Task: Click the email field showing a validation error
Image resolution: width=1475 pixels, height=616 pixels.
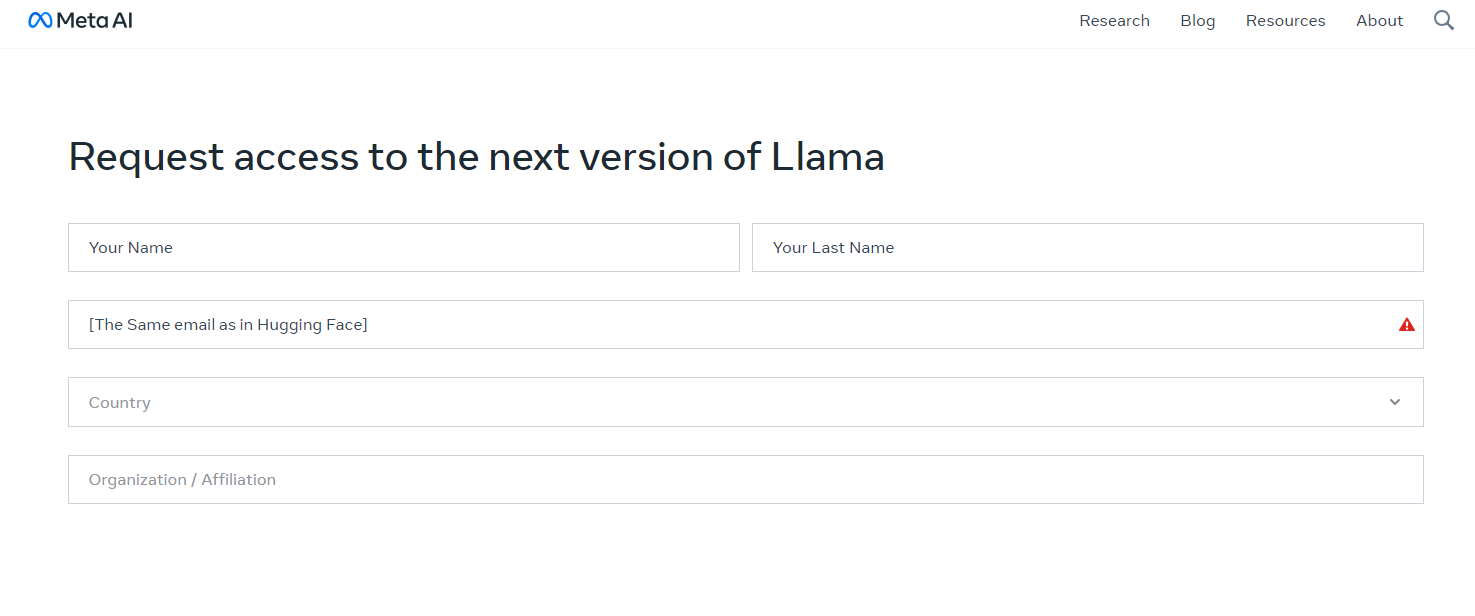Action: pos(700,324)
